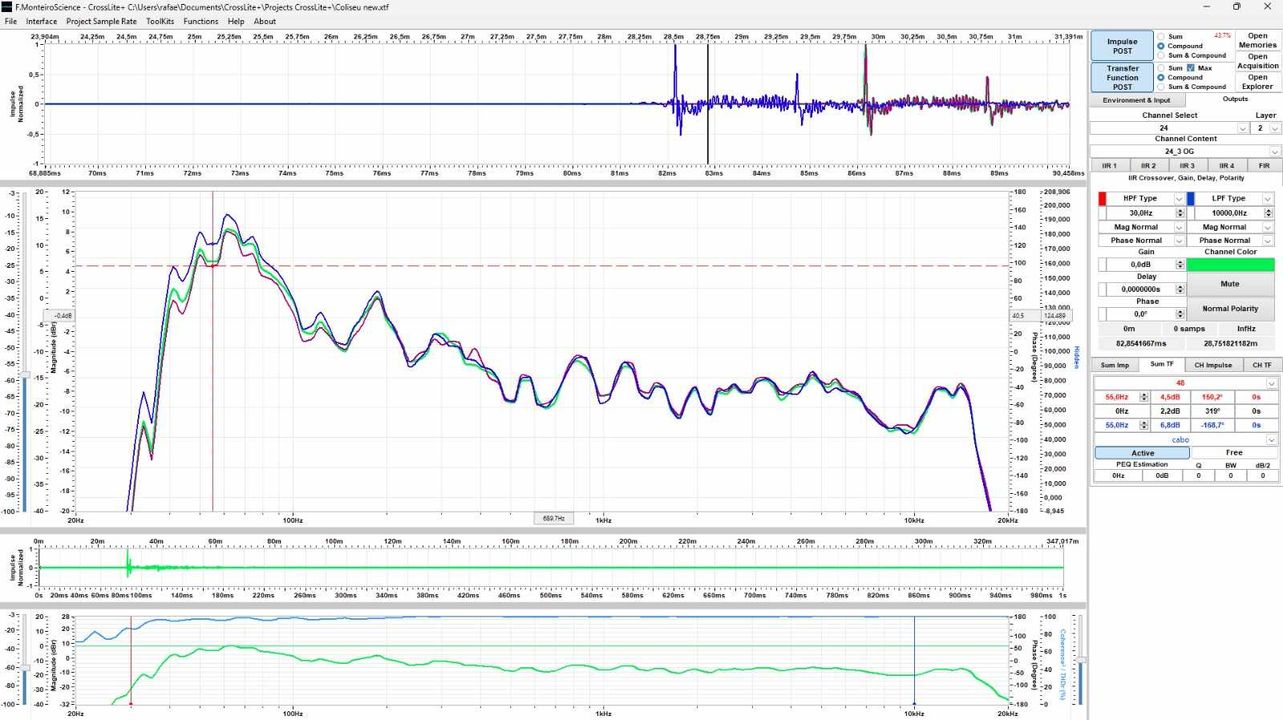This screenshot has width=1283, height=720.
Task: Click the Open Memories button
Action: pyautogui.click(x=1258, y=40)
